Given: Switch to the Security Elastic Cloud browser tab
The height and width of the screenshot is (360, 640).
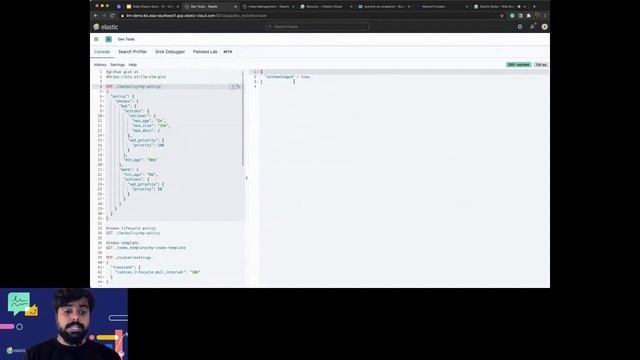Looking at the screenshot, I should point(326,7).
